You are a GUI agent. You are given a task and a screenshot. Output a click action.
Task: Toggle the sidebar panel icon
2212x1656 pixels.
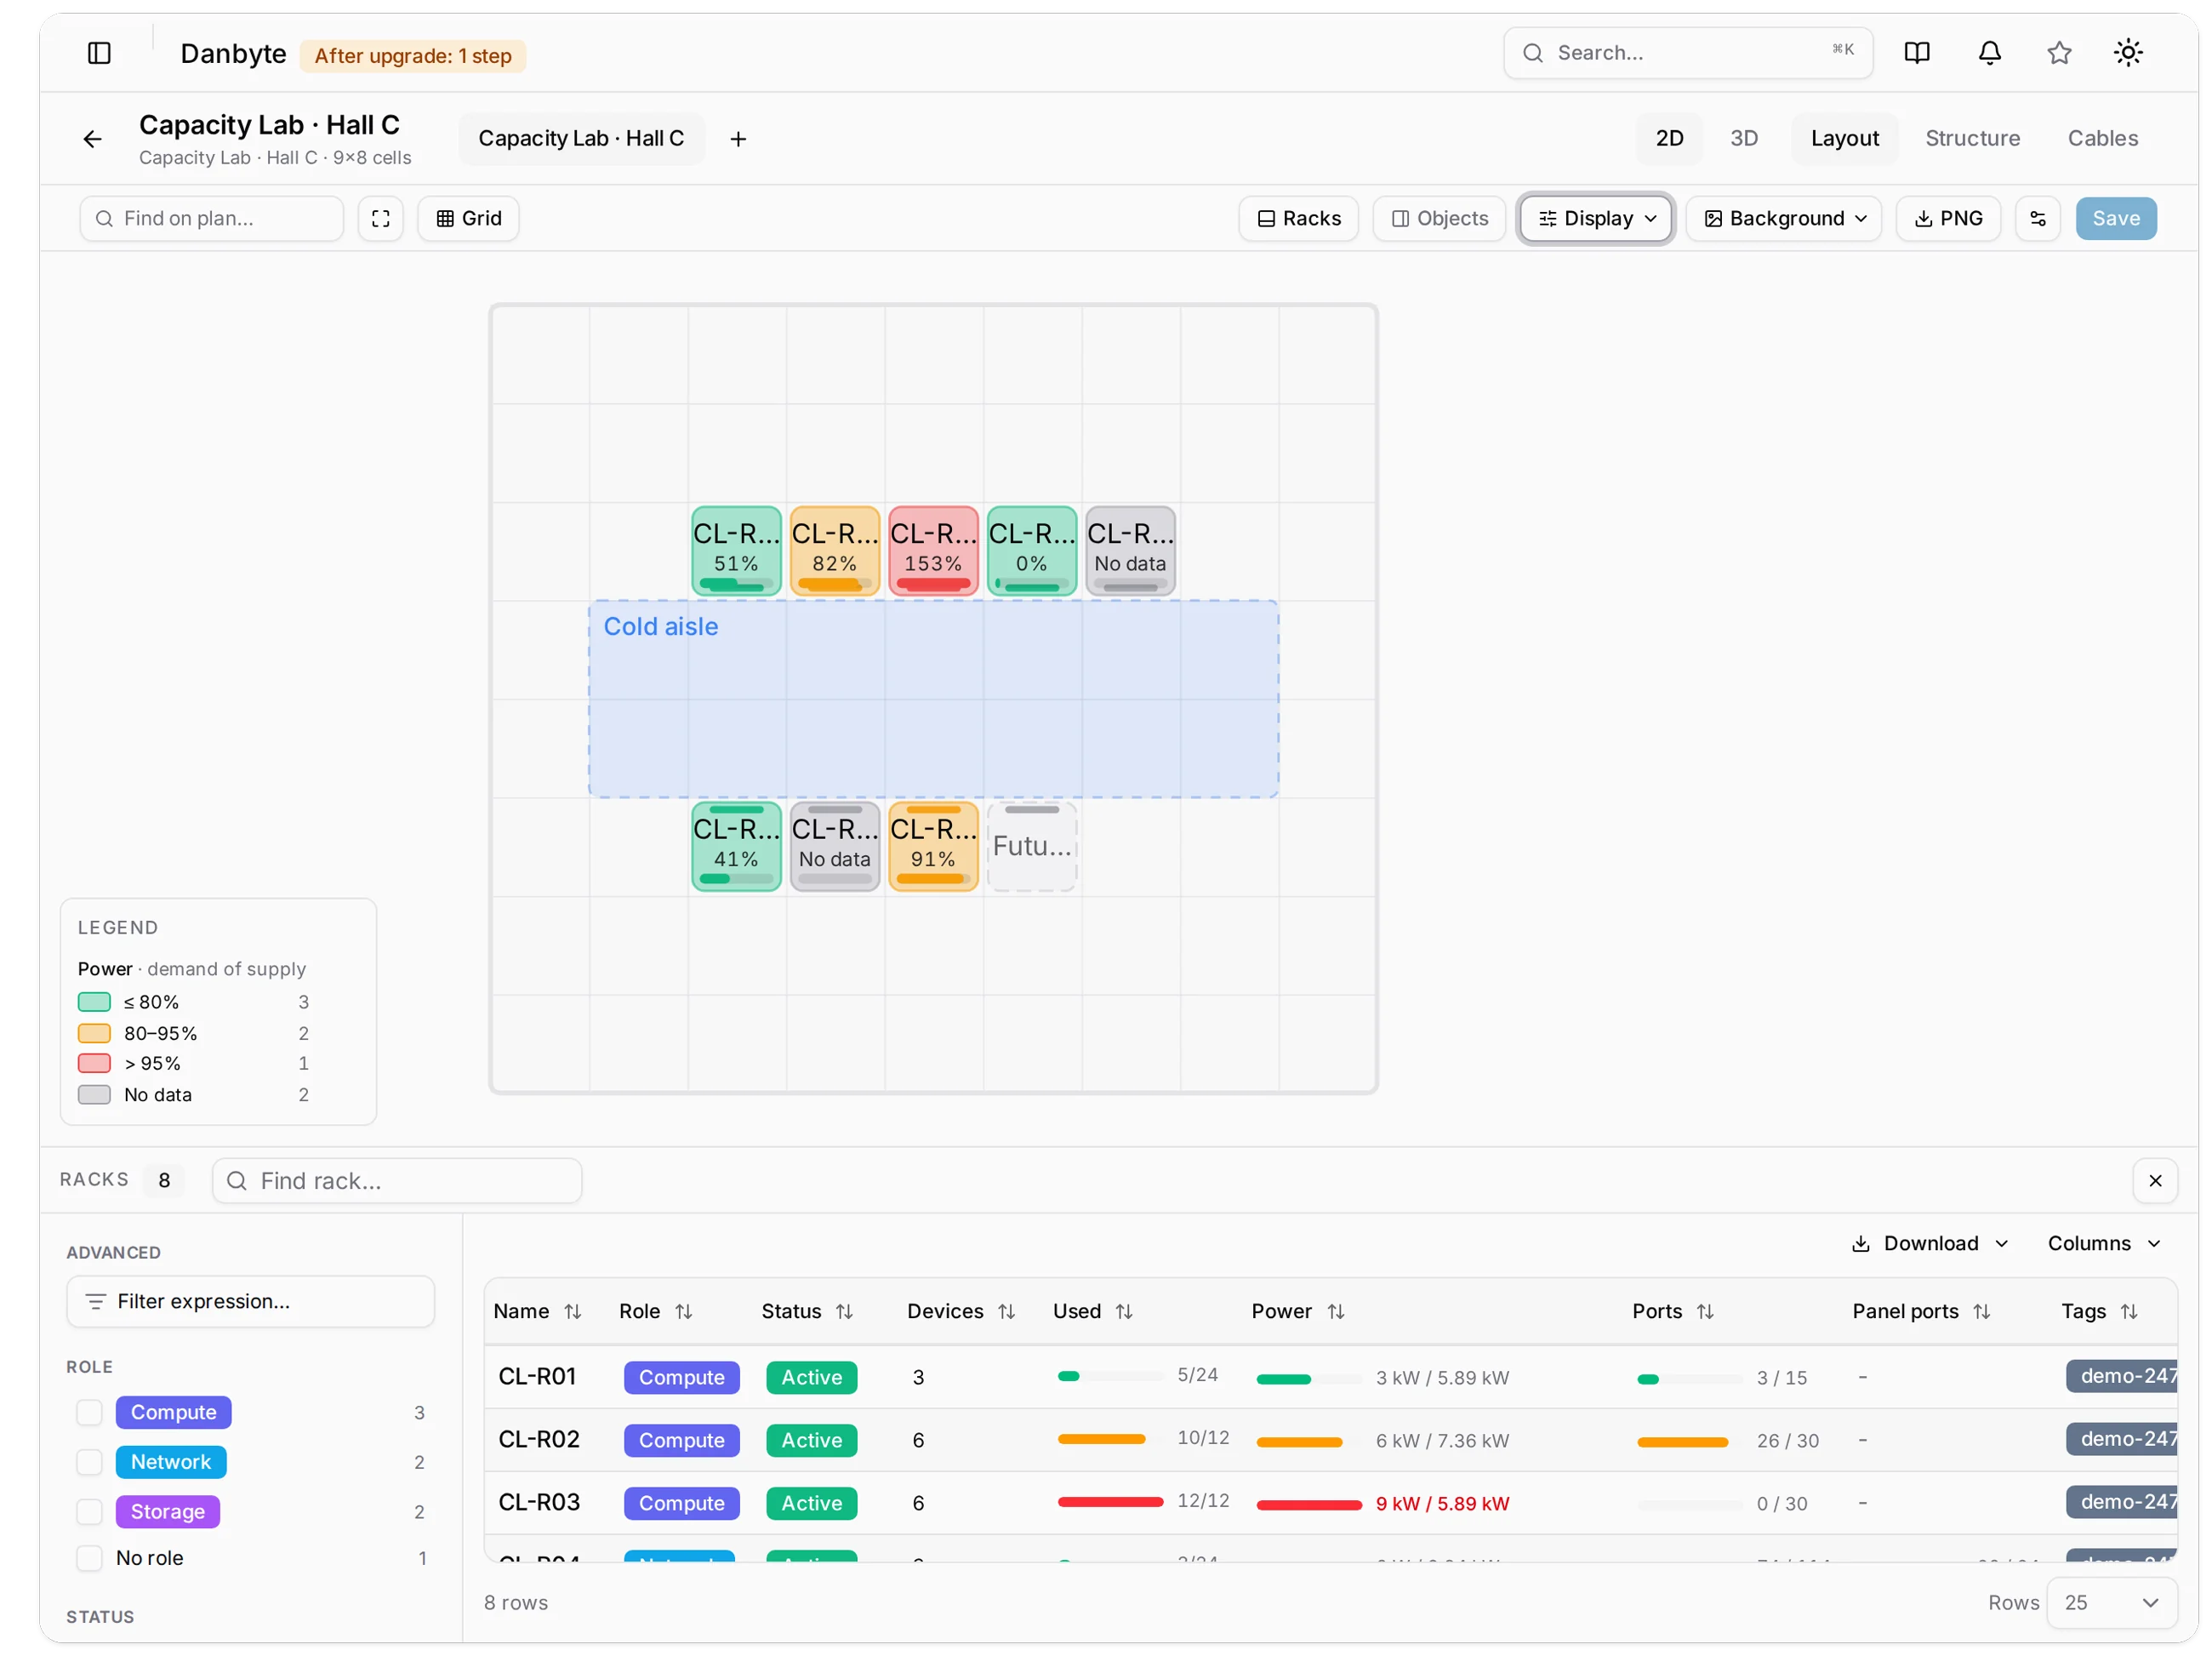coord(99,53)
